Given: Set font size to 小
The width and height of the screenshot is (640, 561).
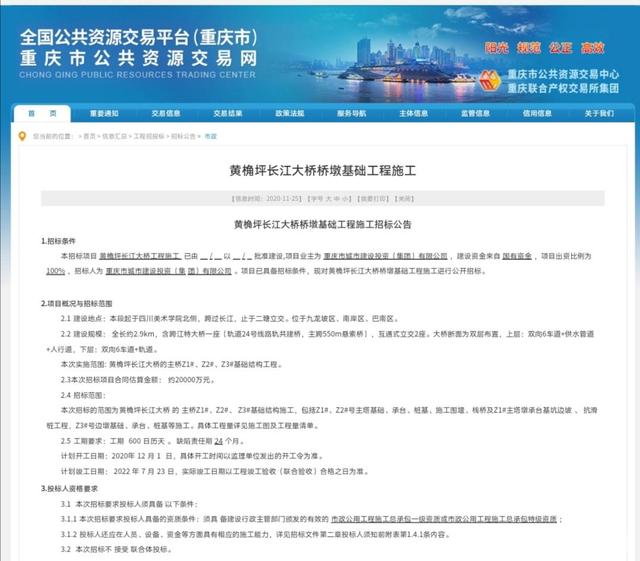Looking at the screenshot, I should [345, 199].
